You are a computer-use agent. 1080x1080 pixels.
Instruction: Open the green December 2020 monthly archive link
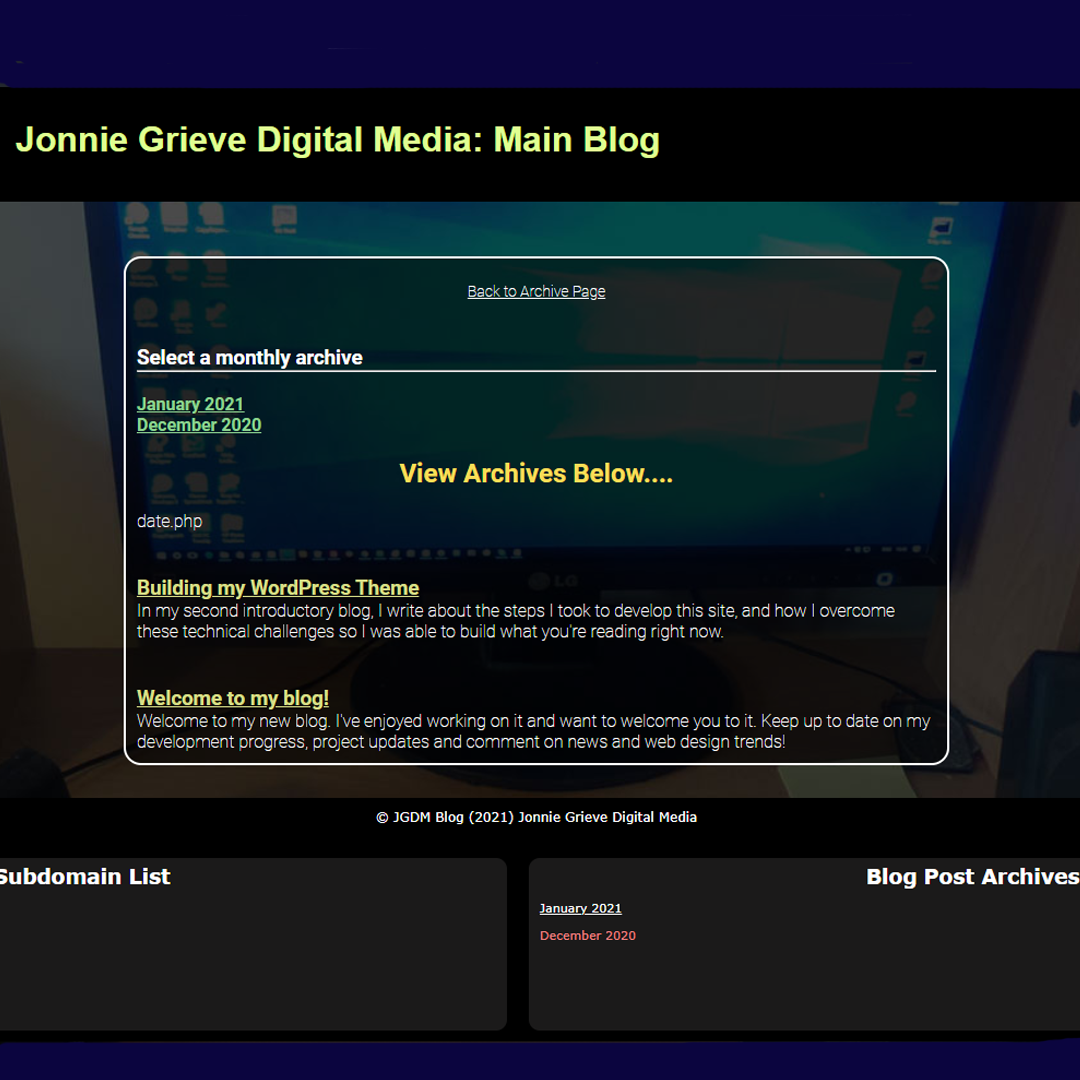tap(198, 425)
